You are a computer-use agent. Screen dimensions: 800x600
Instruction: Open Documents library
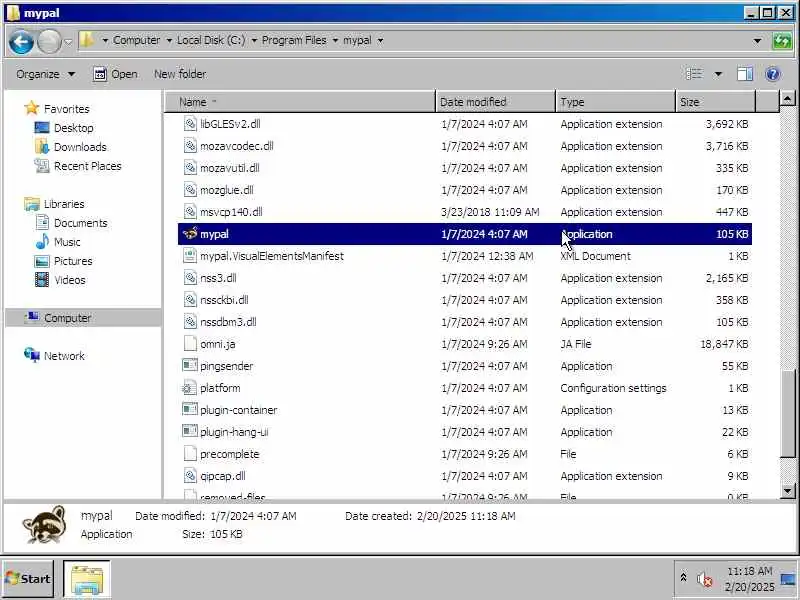(81, 223)
